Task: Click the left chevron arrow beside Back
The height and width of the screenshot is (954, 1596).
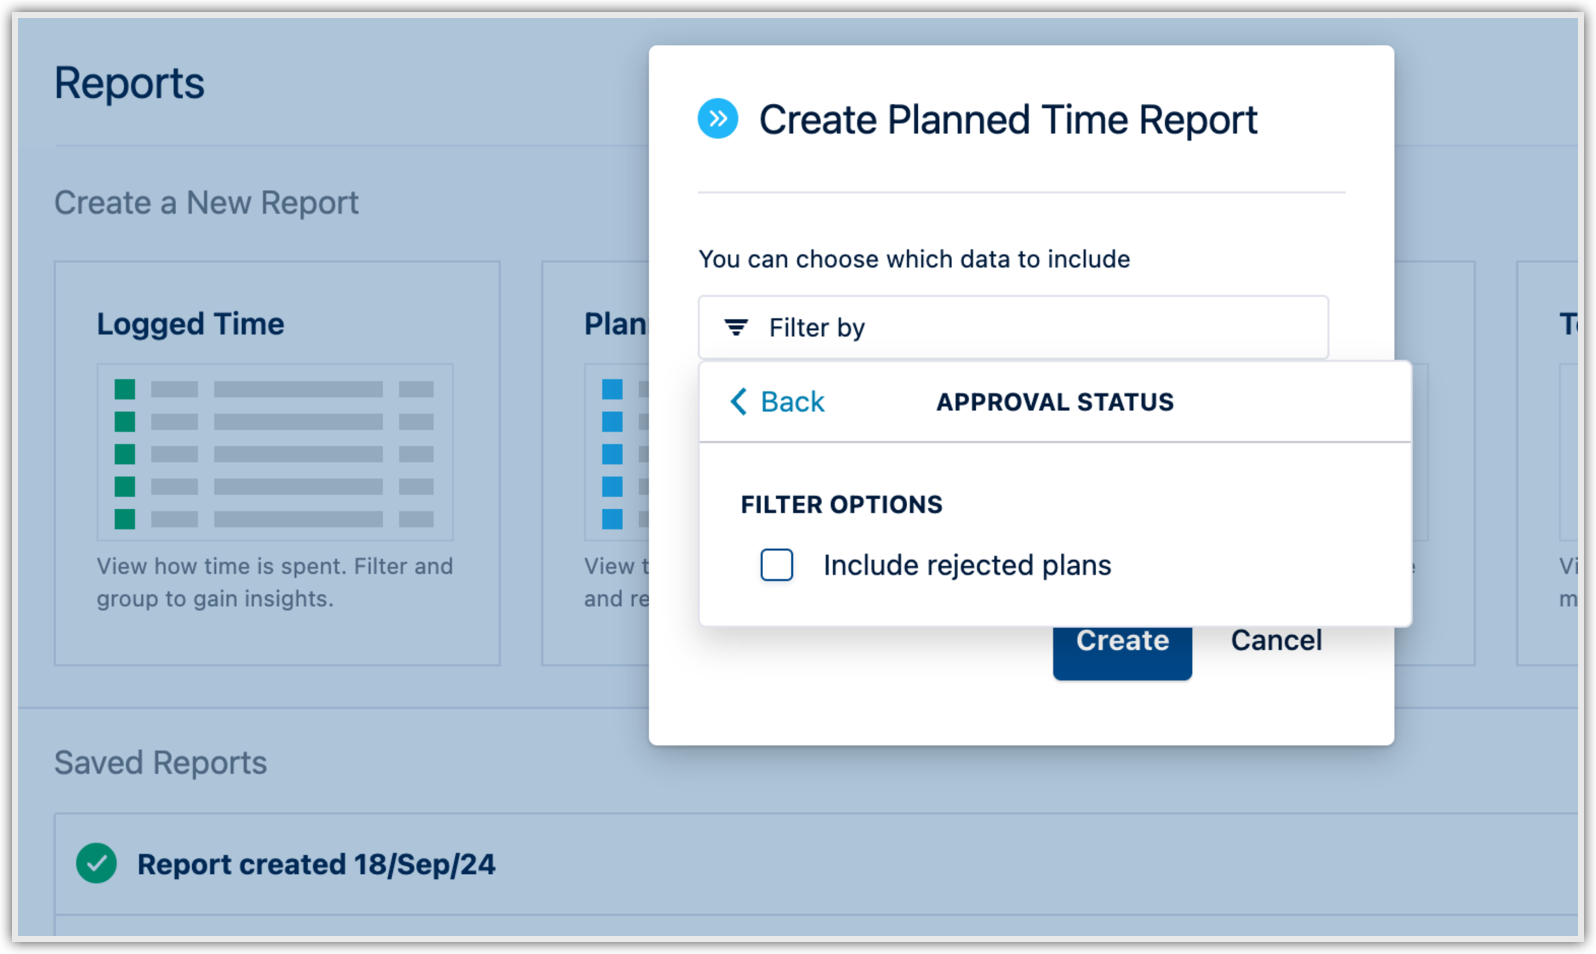Action: (x=738, y=401)
